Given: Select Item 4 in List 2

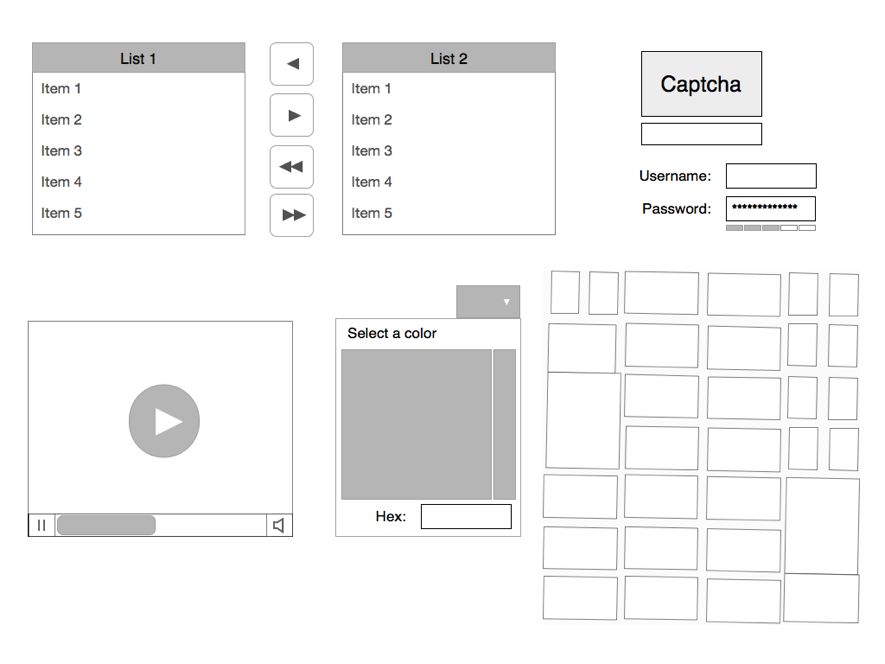Looking at the screenshot, I should (x=449, y=182).
